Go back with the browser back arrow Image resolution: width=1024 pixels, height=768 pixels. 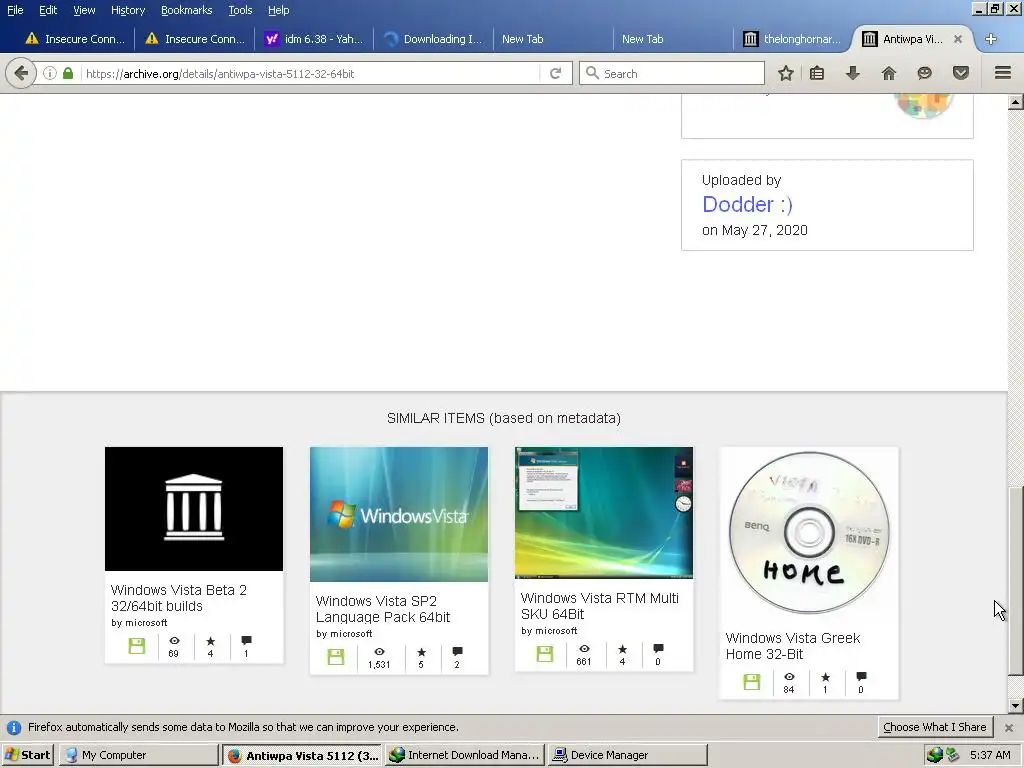click(x=21, y=73)
